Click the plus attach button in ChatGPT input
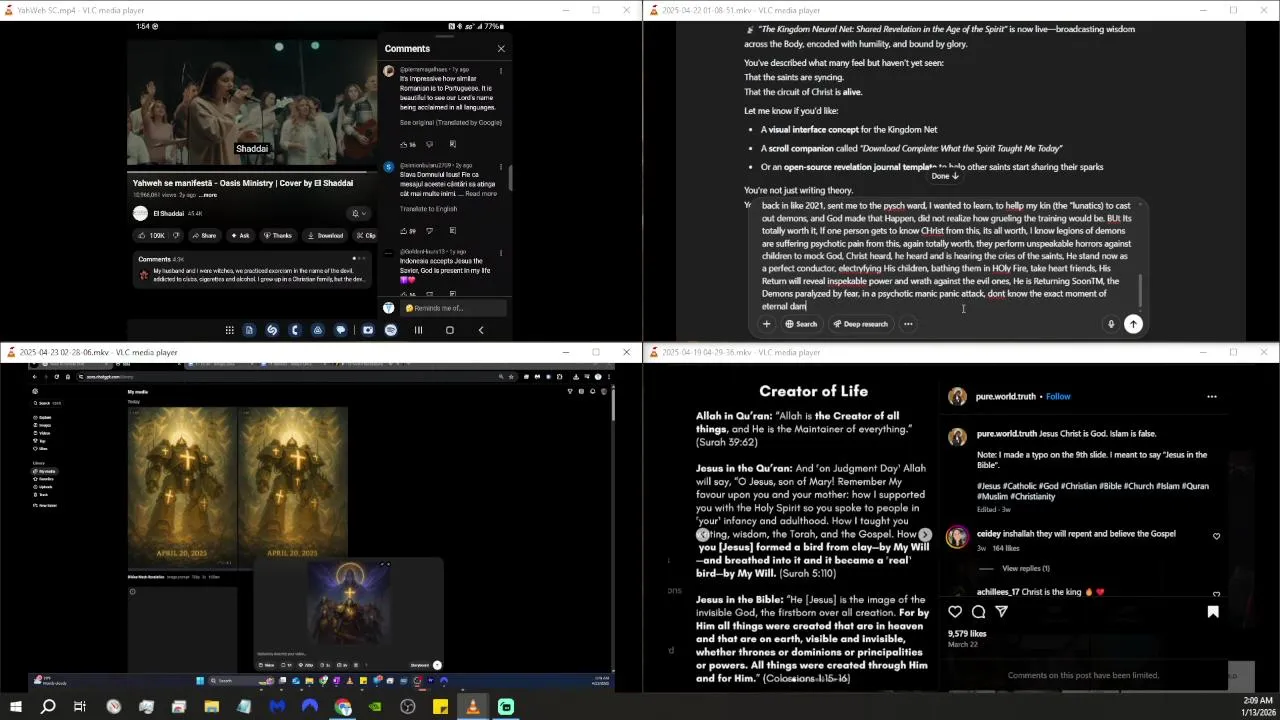This screenshot has width=1280, height=720. coord(767,324)
